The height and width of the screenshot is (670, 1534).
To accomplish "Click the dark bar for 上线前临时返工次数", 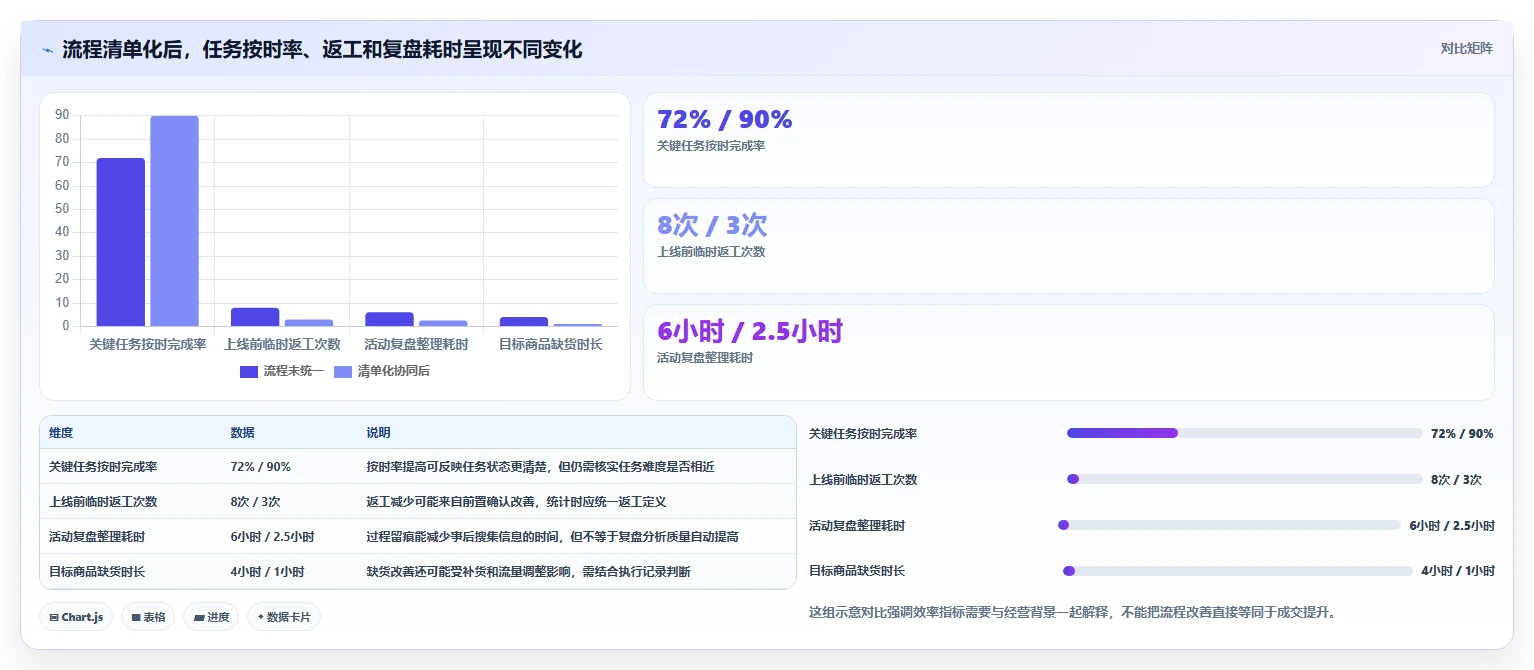I will [255, 317].
